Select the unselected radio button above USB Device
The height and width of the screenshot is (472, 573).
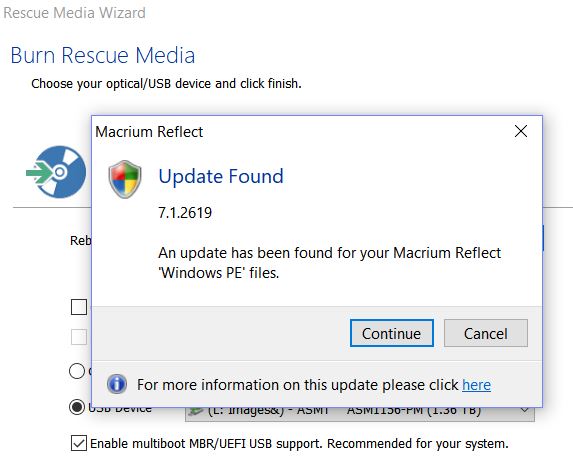coord(77,371)
